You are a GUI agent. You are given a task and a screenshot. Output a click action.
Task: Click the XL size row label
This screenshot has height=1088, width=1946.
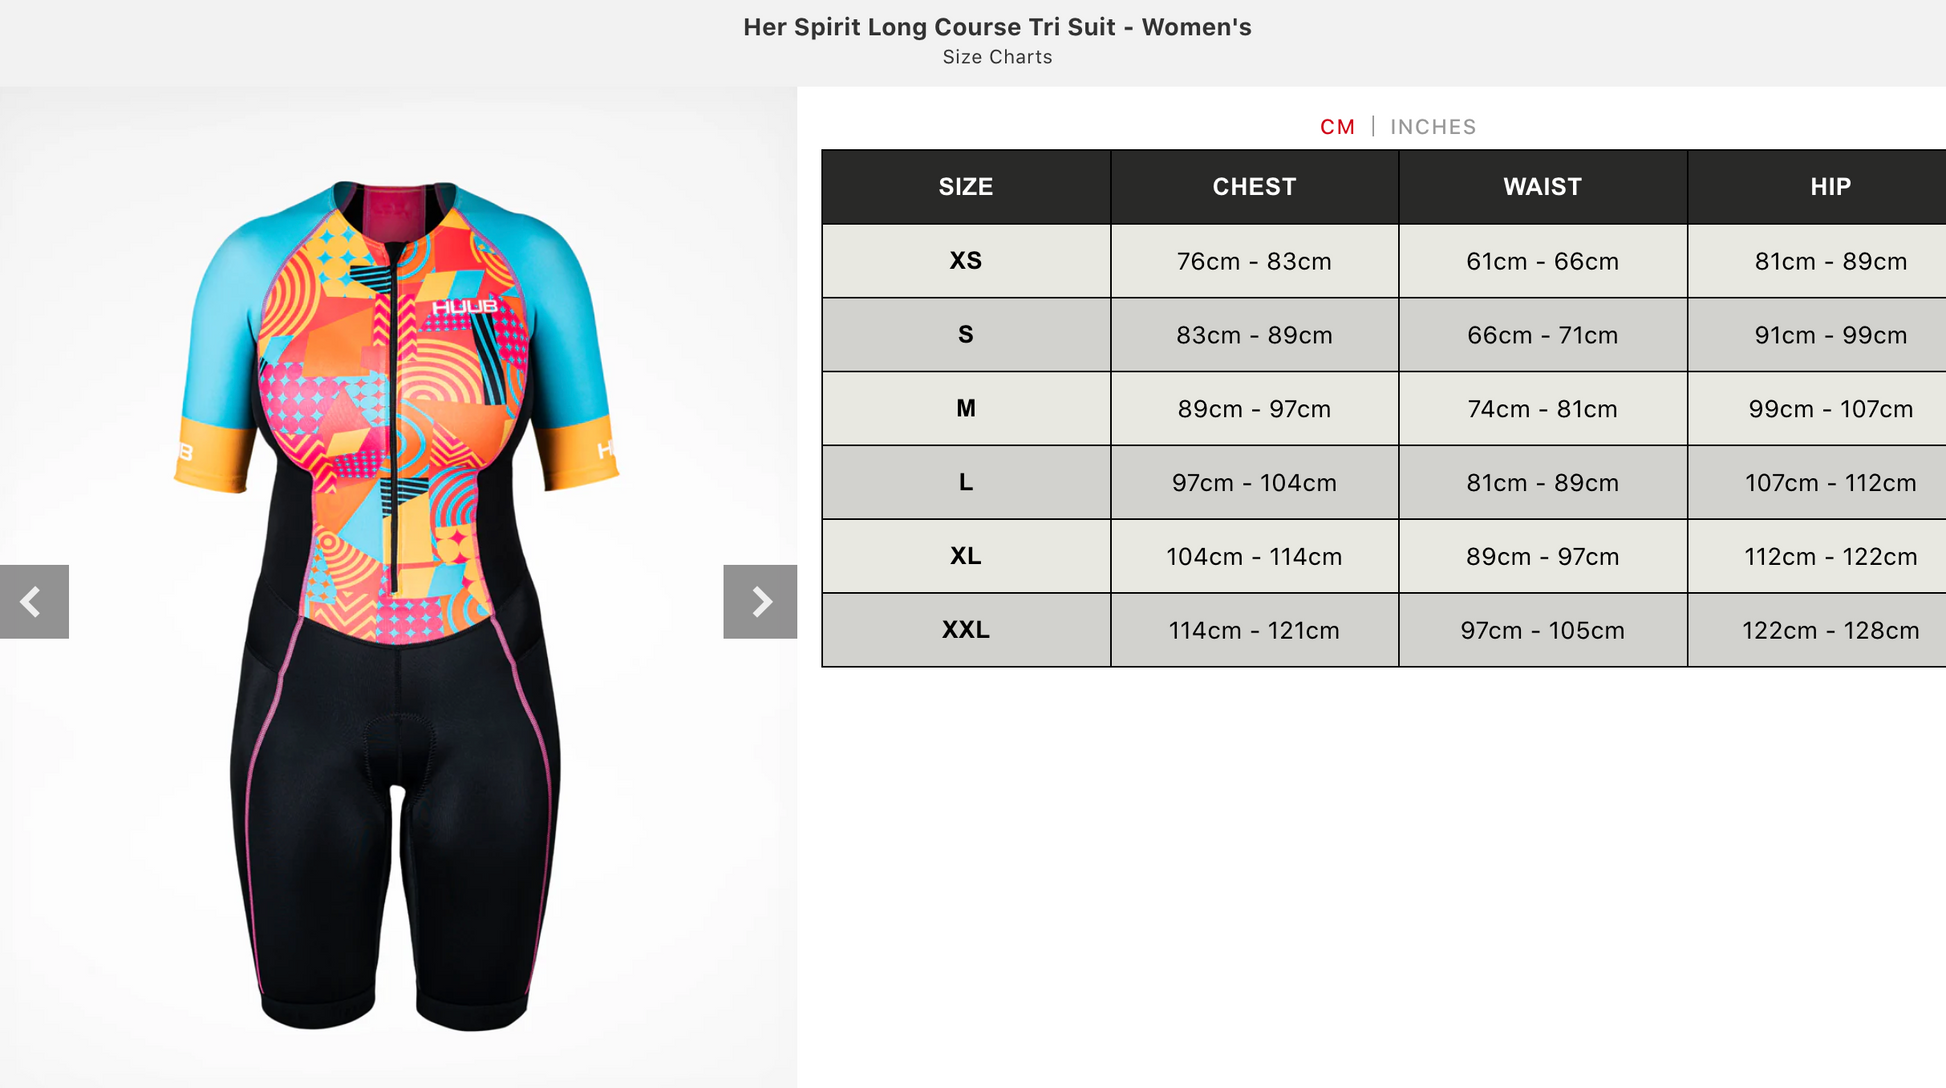click(966, 556)
